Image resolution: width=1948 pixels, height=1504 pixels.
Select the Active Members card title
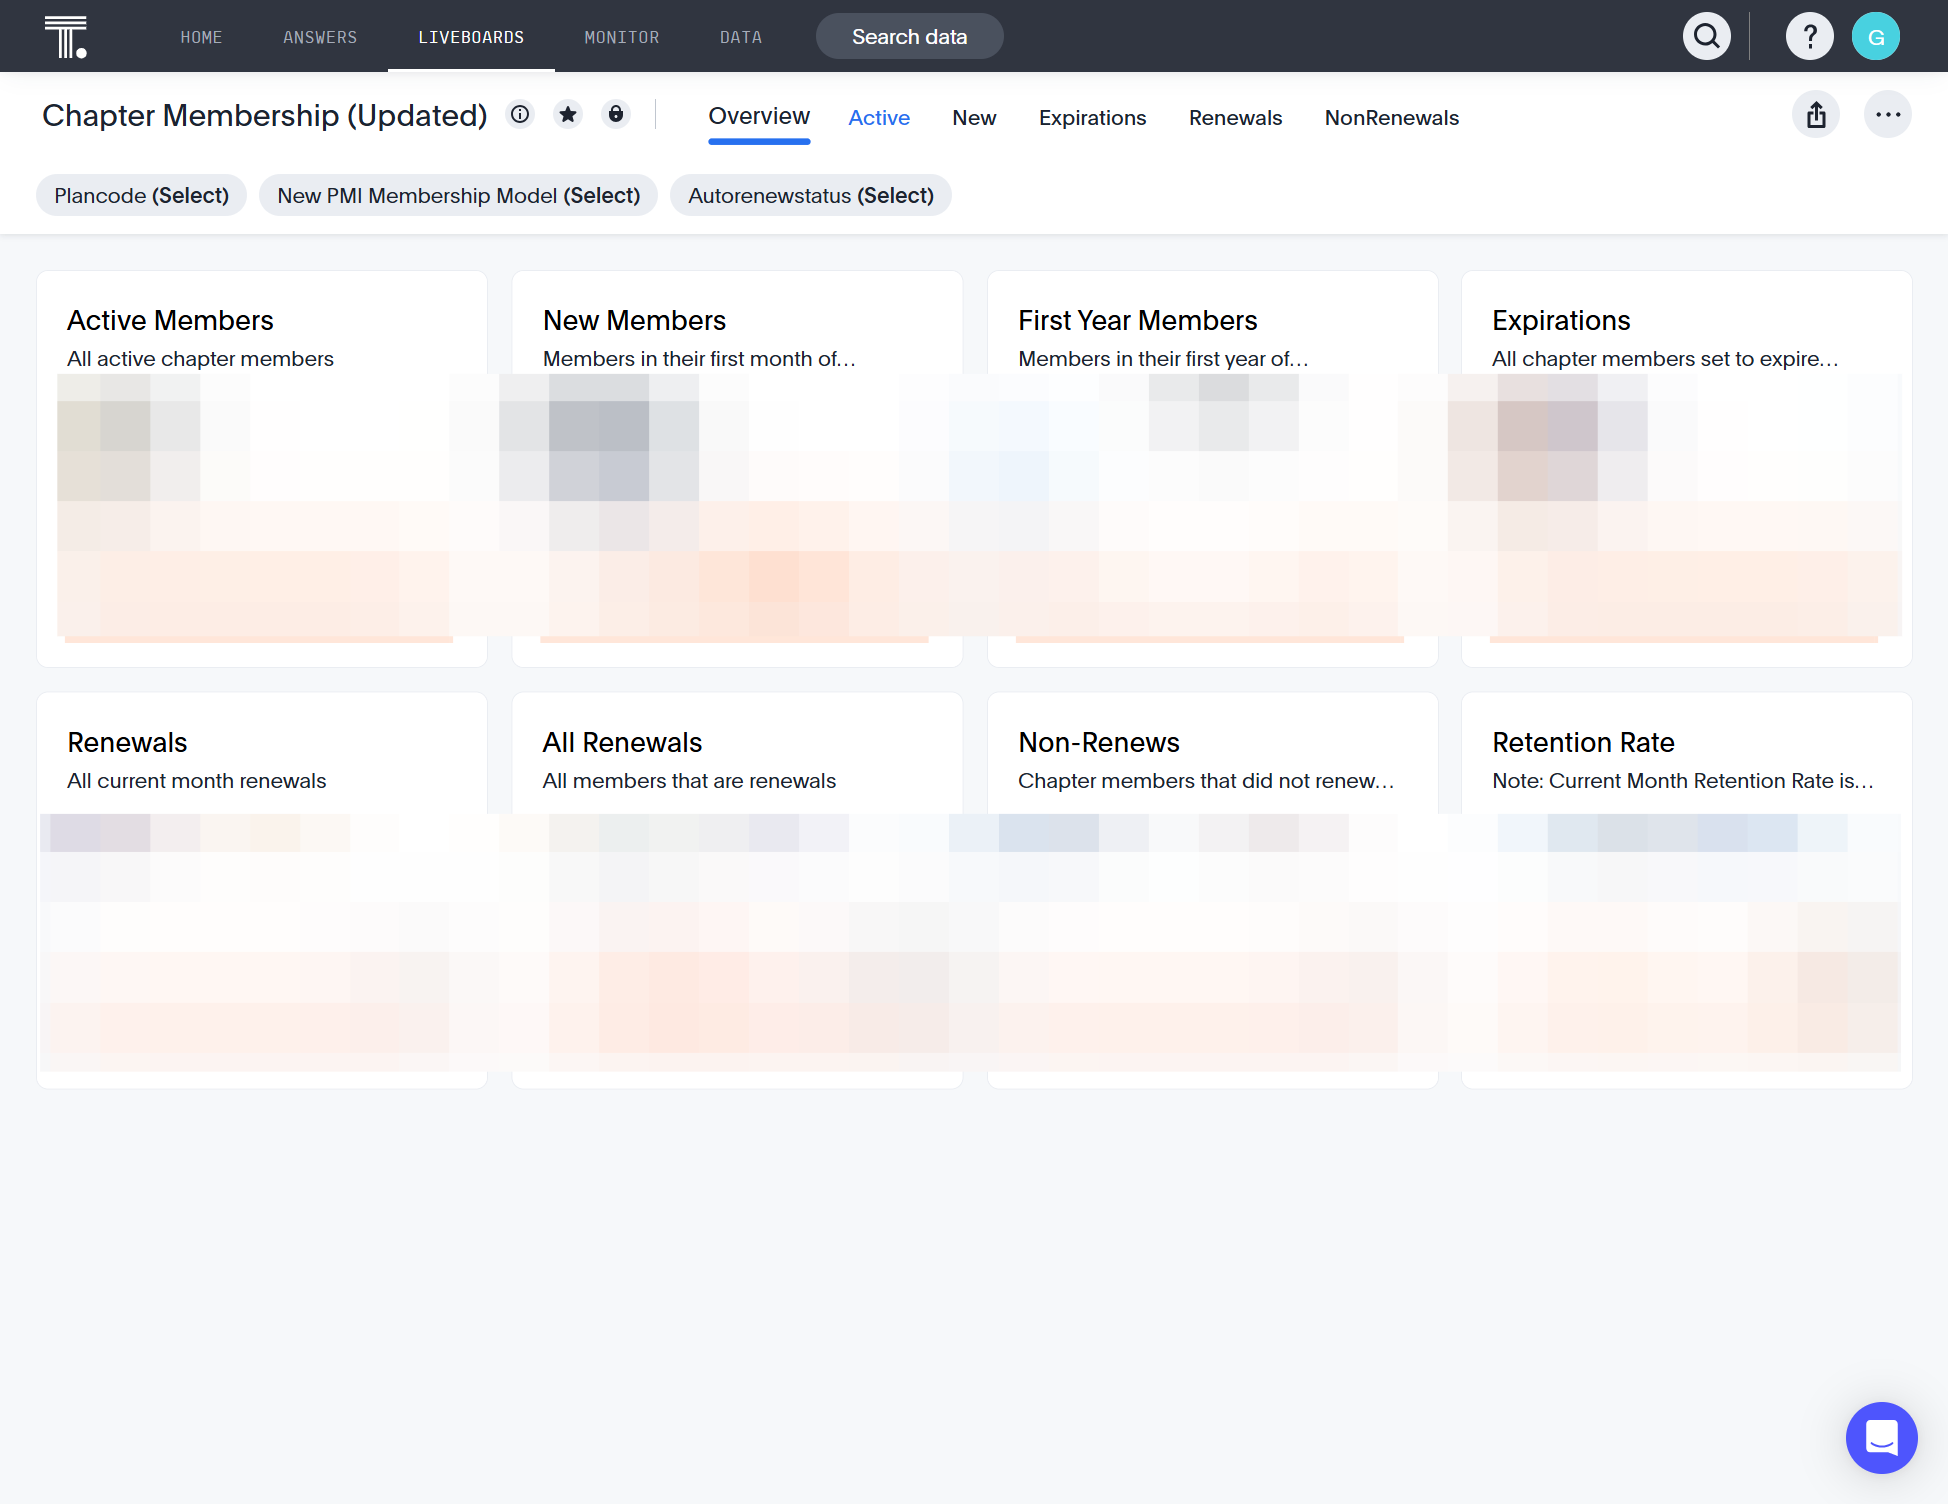(170, 320)
